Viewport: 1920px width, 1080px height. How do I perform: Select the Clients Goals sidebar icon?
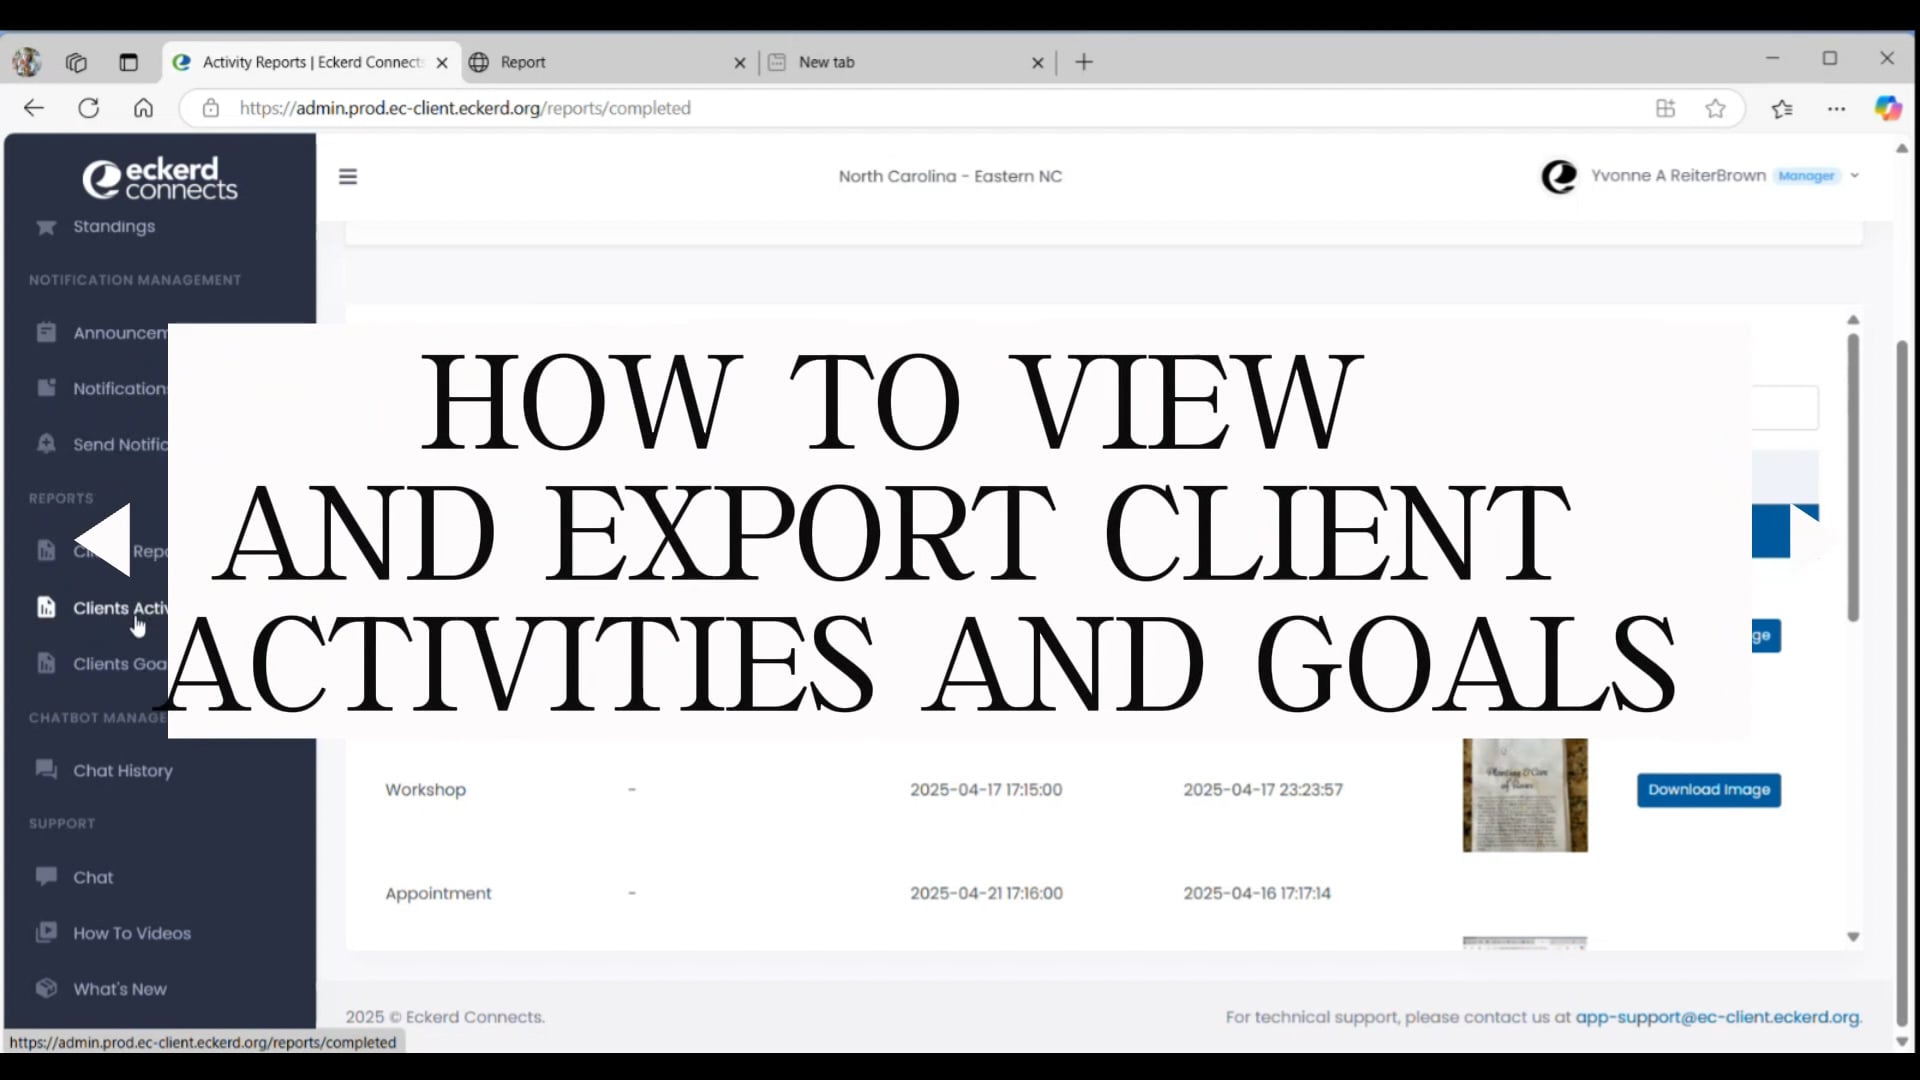(46, 663)
